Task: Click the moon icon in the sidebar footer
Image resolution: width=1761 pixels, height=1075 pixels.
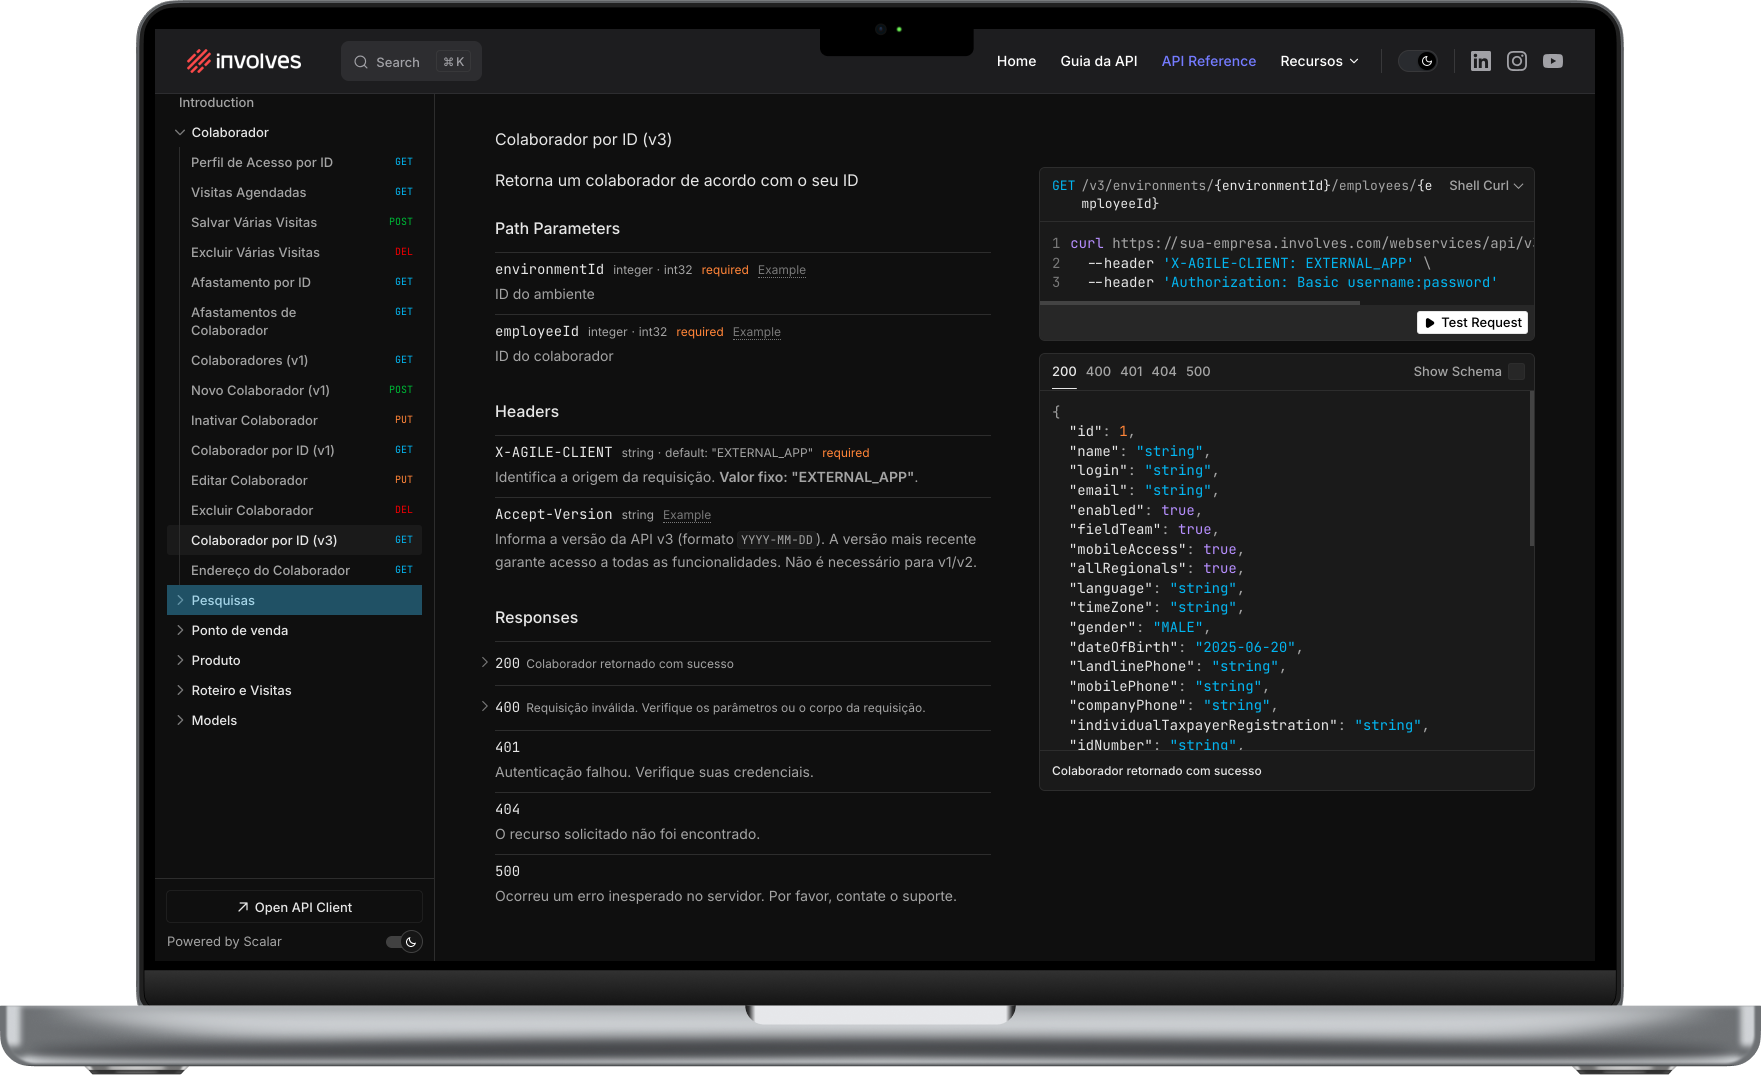Action: click(411, 941)
